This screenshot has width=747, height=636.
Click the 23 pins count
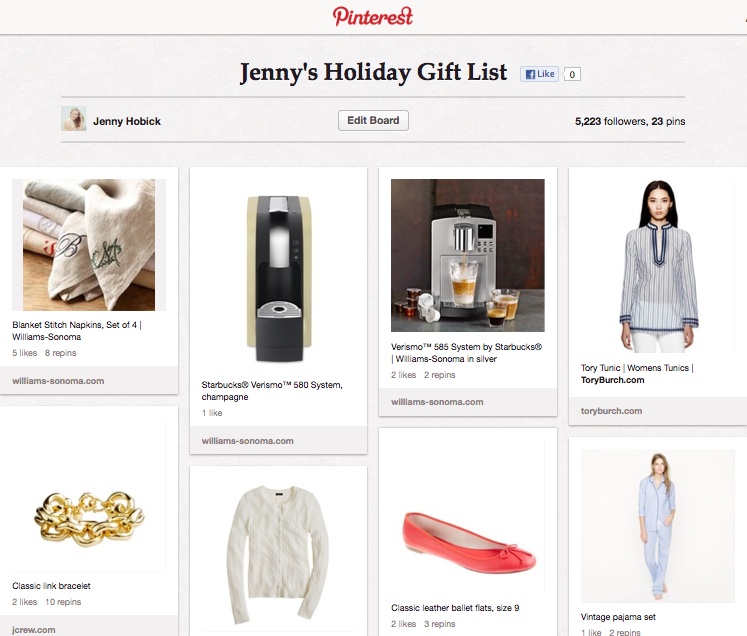click(x=668, y=121)
